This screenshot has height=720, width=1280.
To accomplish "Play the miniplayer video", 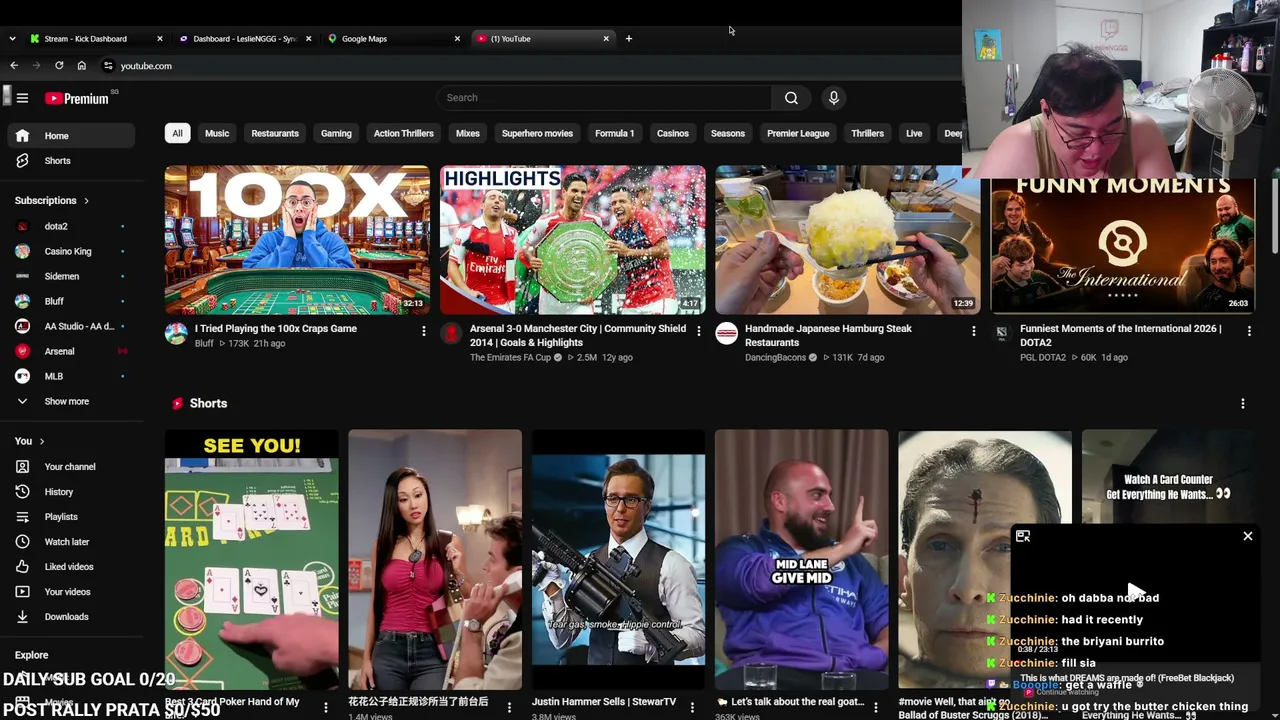I will [x=1135, y=592].
